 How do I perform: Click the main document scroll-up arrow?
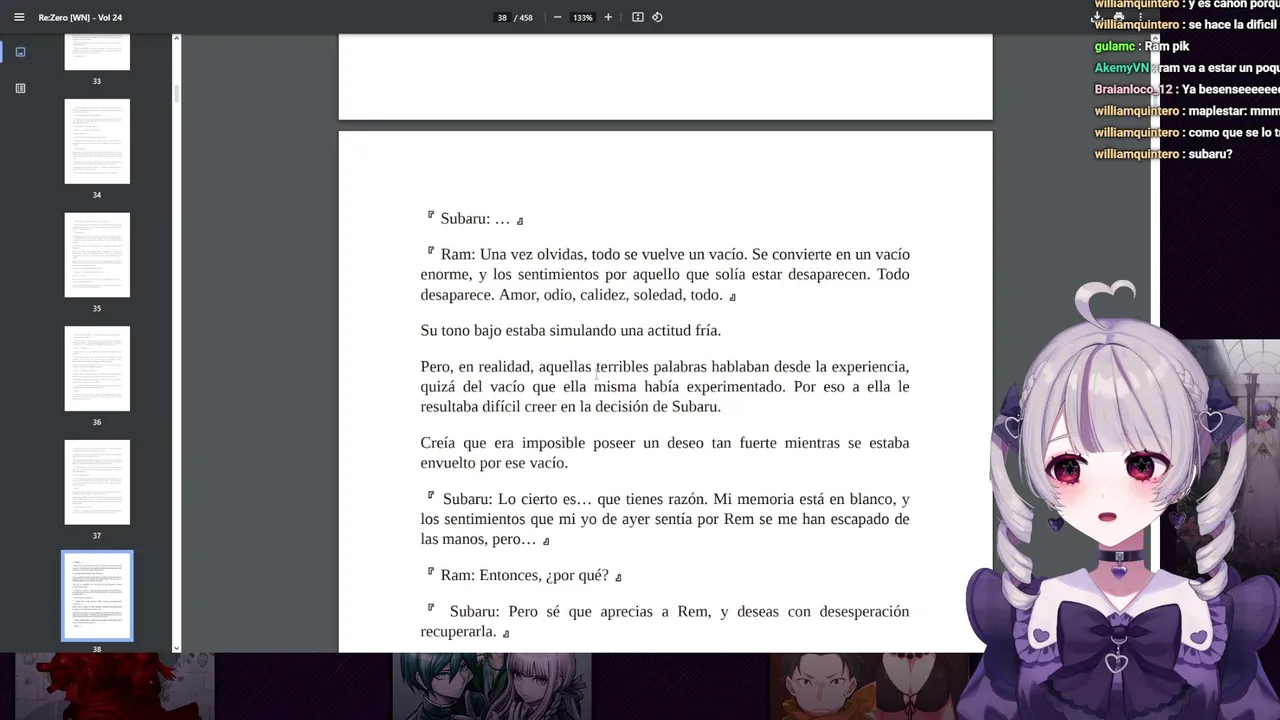[1155, 38]
